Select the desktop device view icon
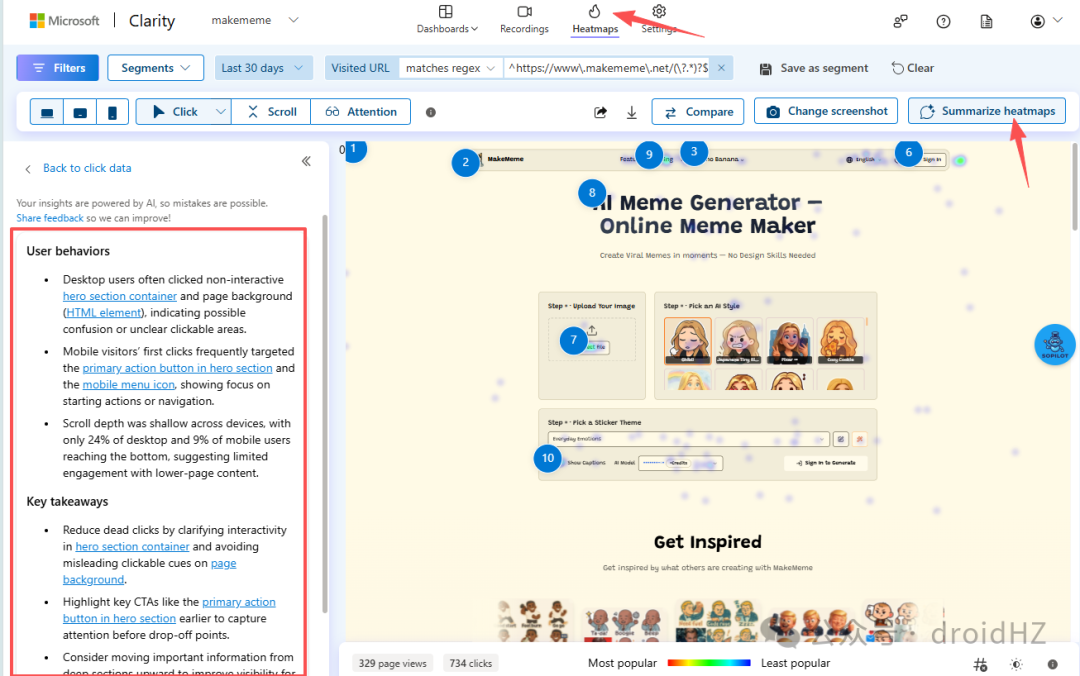The width and height of the screenshot is (1080, 676). point(47,112)
